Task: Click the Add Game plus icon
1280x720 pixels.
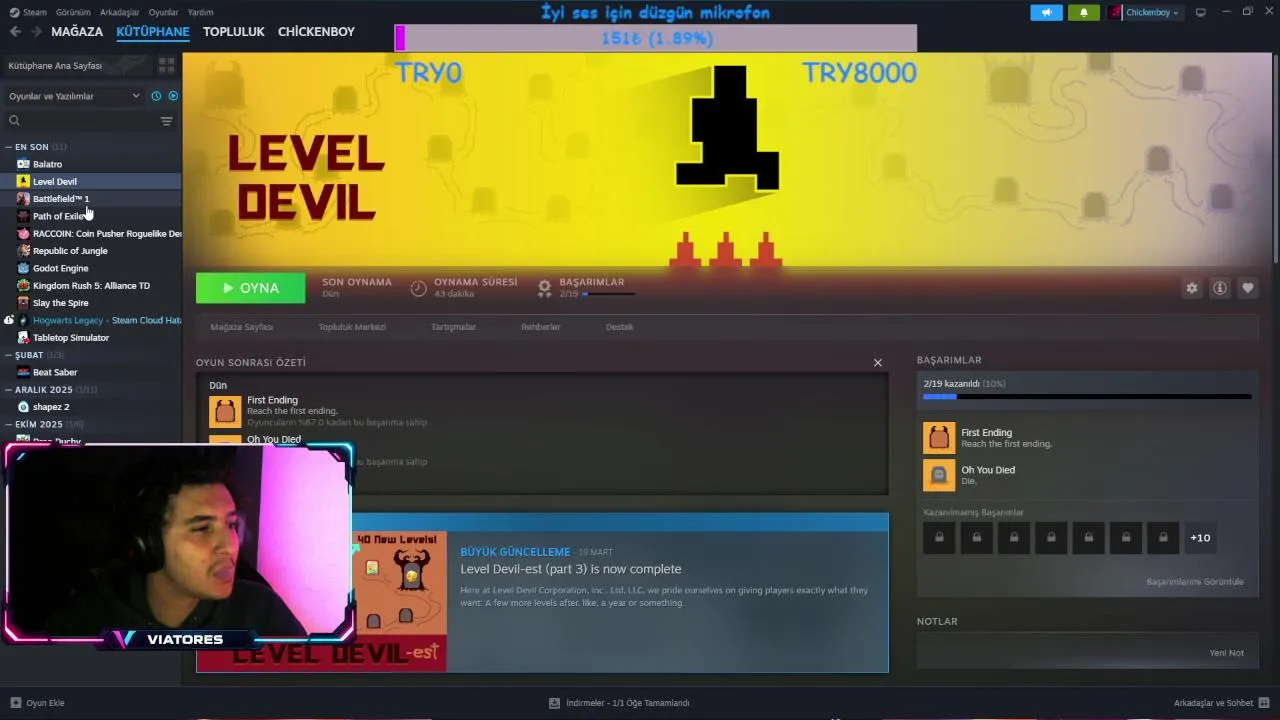Action: (x=15, y=703)
